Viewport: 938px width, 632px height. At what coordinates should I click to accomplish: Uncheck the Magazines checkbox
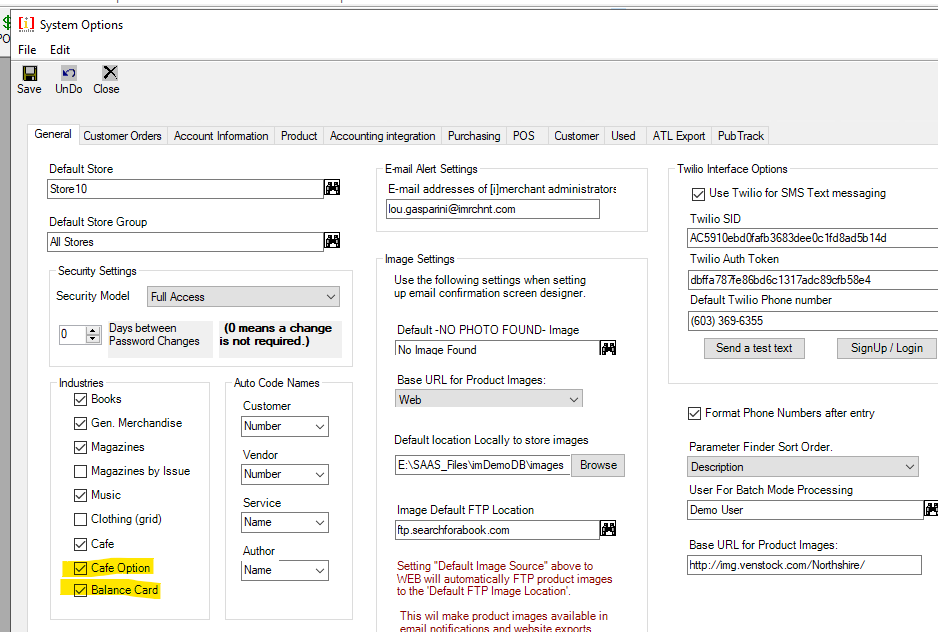pyautogui.click(x=80, y=447)
